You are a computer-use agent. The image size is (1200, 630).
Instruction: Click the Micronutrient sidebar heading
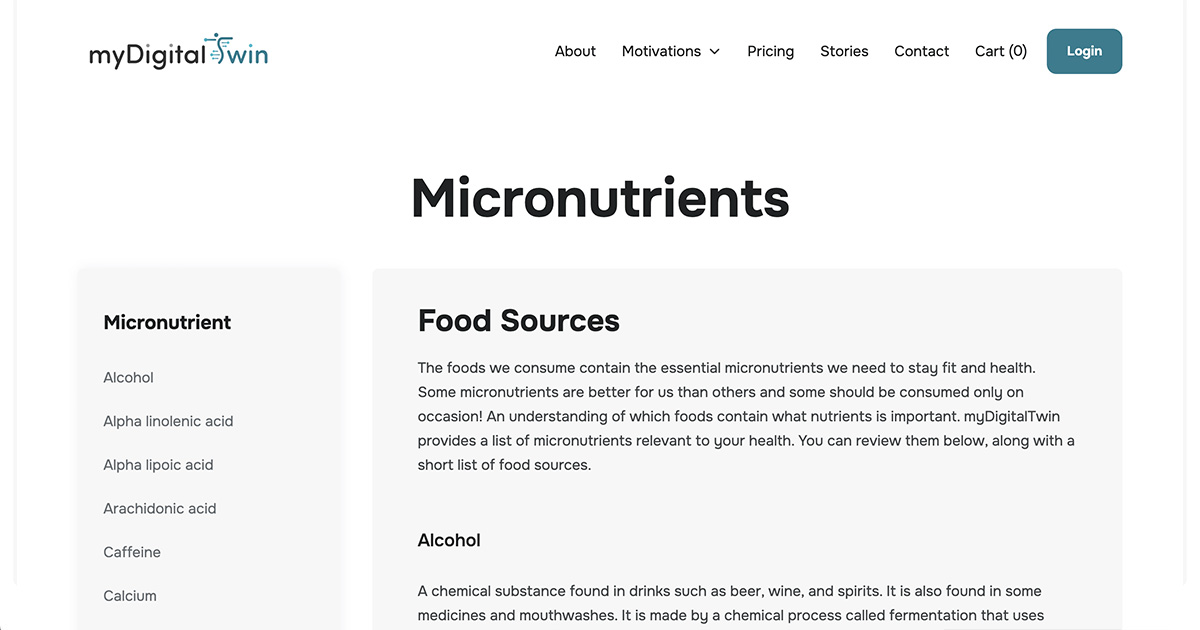coord(167,322)
